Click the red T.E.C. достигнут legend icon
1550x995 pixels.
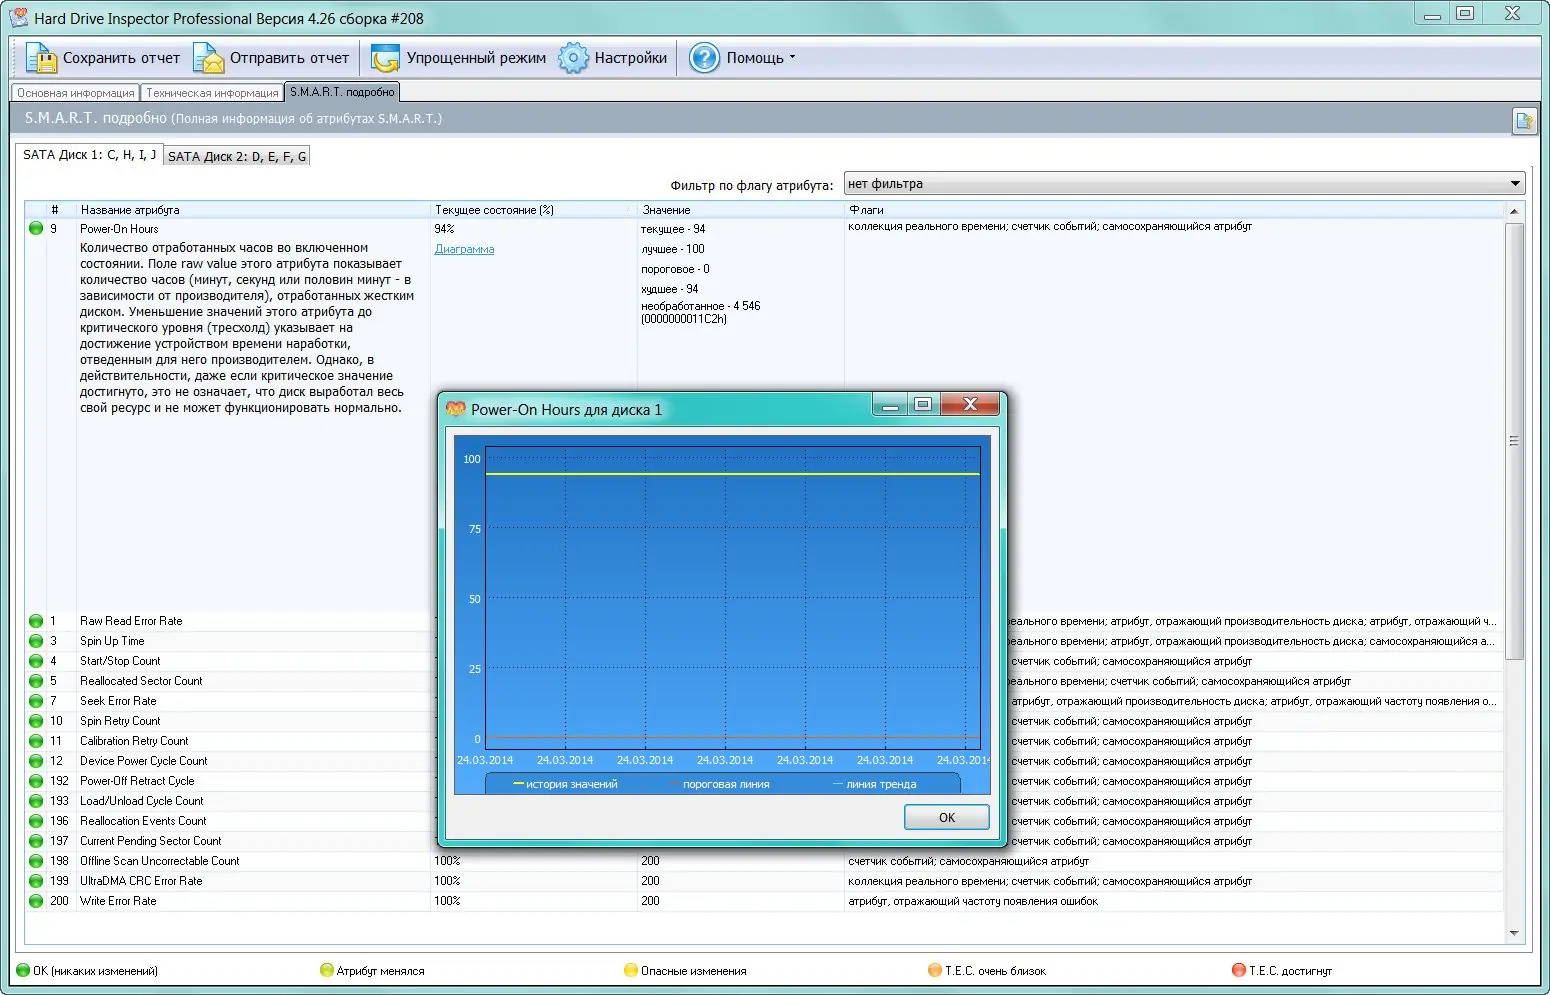[1238, 969]
